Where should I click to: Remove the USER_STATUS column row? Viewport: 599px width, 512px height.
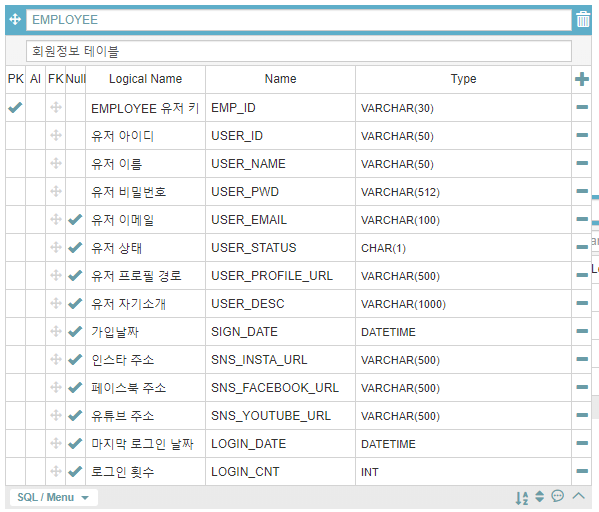582,247
